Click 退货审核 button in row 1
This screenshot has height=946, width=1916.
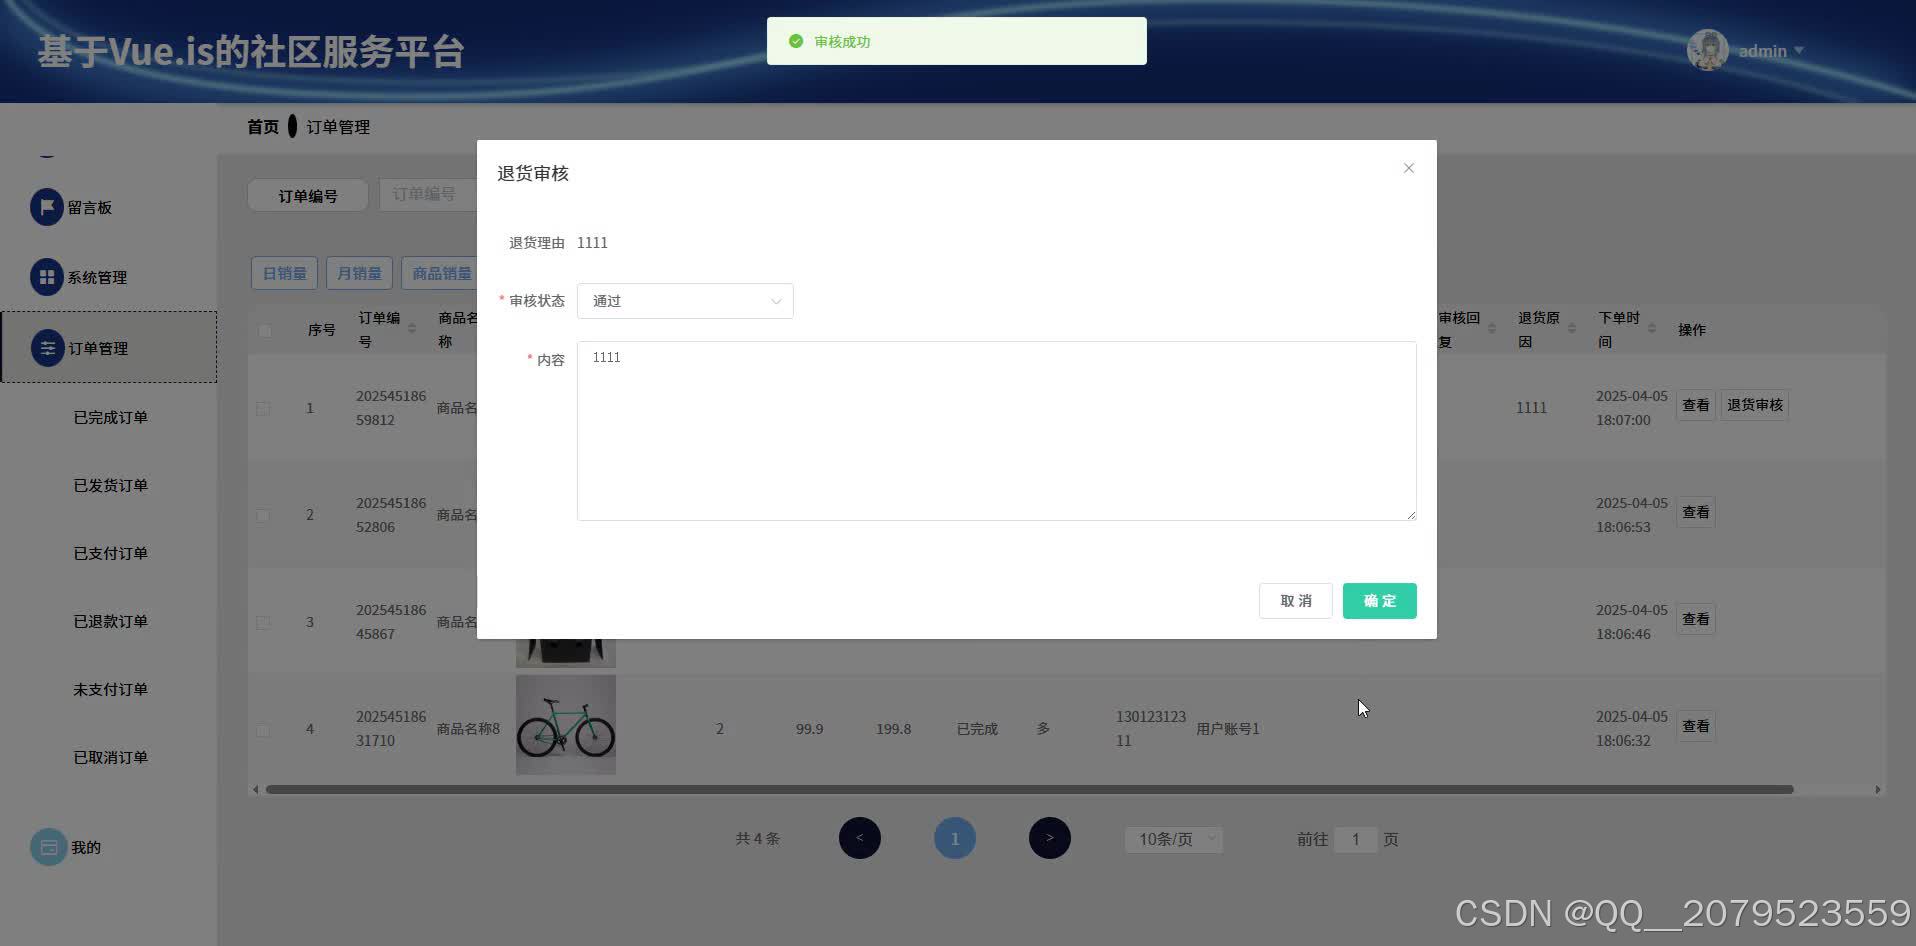tap(1755, 405)
